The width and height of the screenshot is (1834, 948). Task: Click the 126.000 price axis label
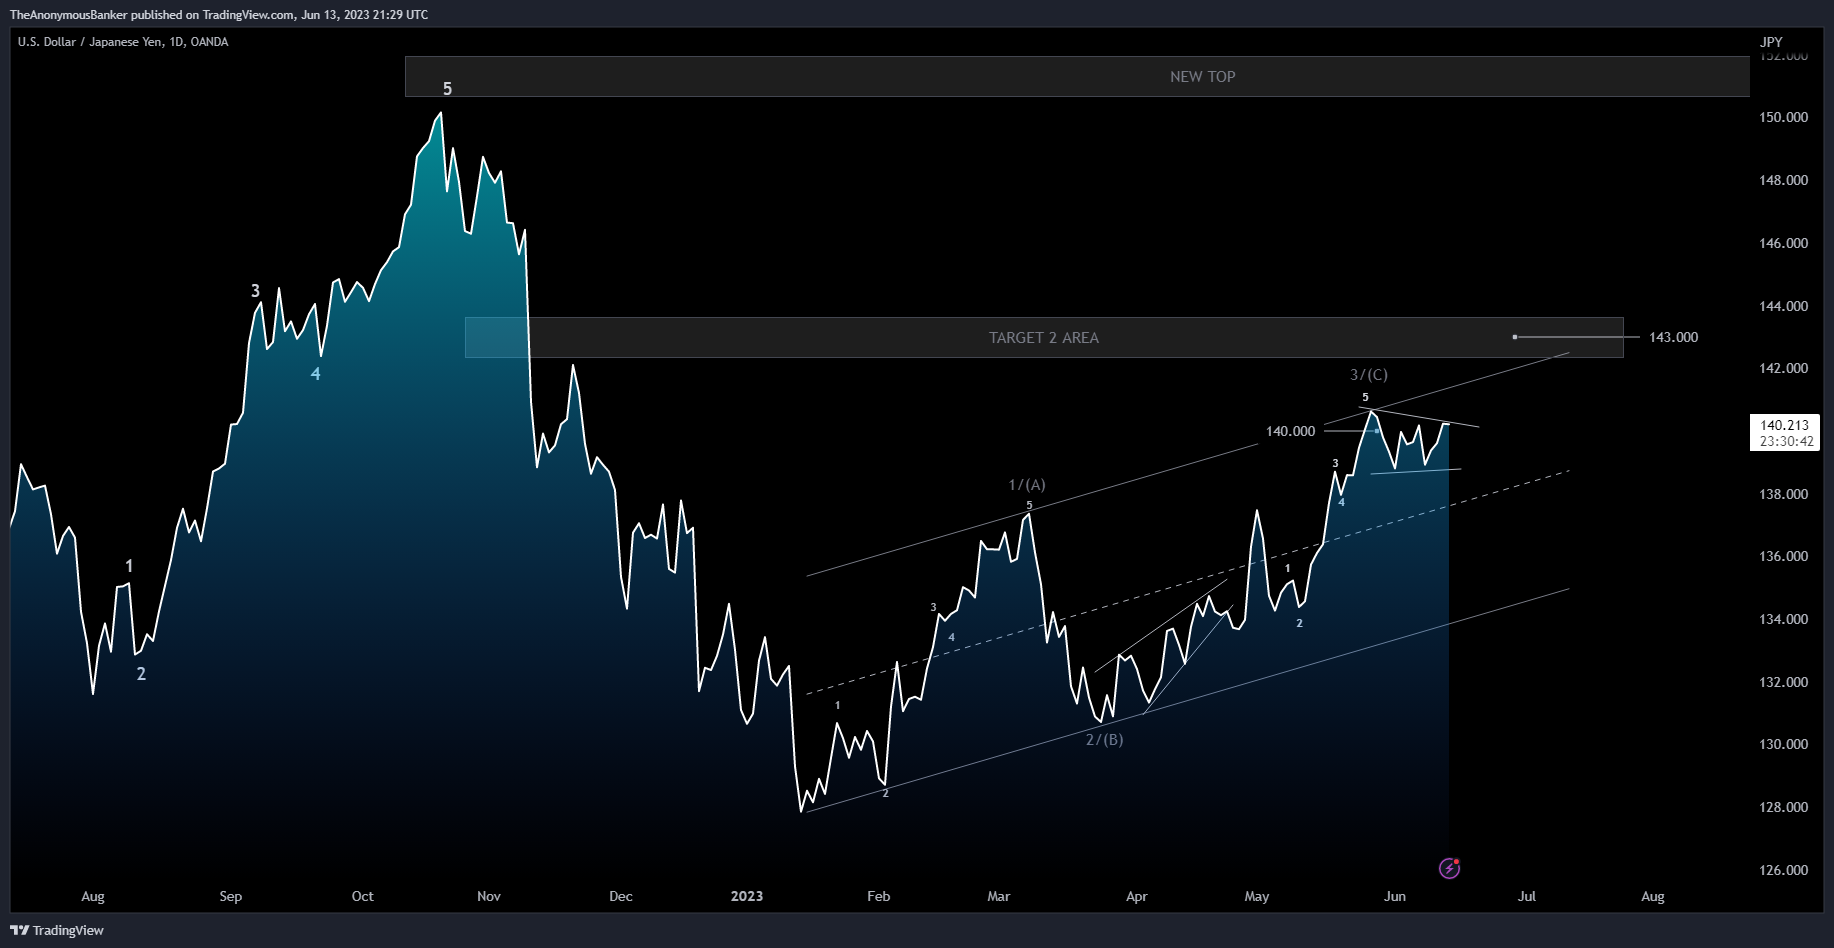[1783, 870]
